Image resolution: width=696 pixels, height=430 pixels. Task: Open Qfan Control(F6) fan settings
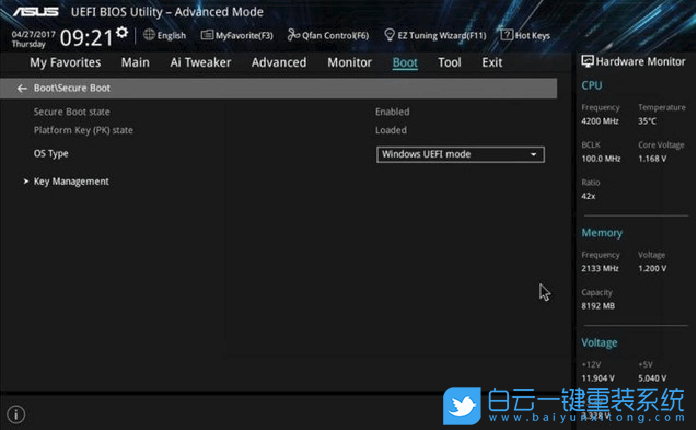[328, 35]
